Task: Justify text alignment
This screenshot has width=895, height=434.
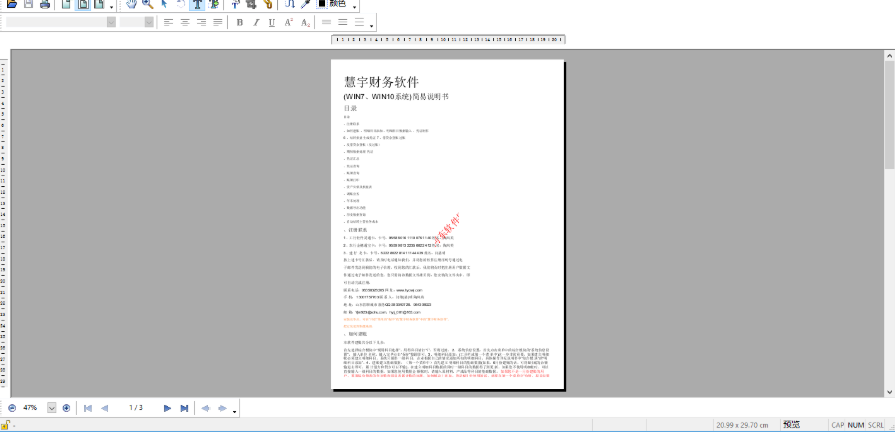Action: click(x=217, y=22)
